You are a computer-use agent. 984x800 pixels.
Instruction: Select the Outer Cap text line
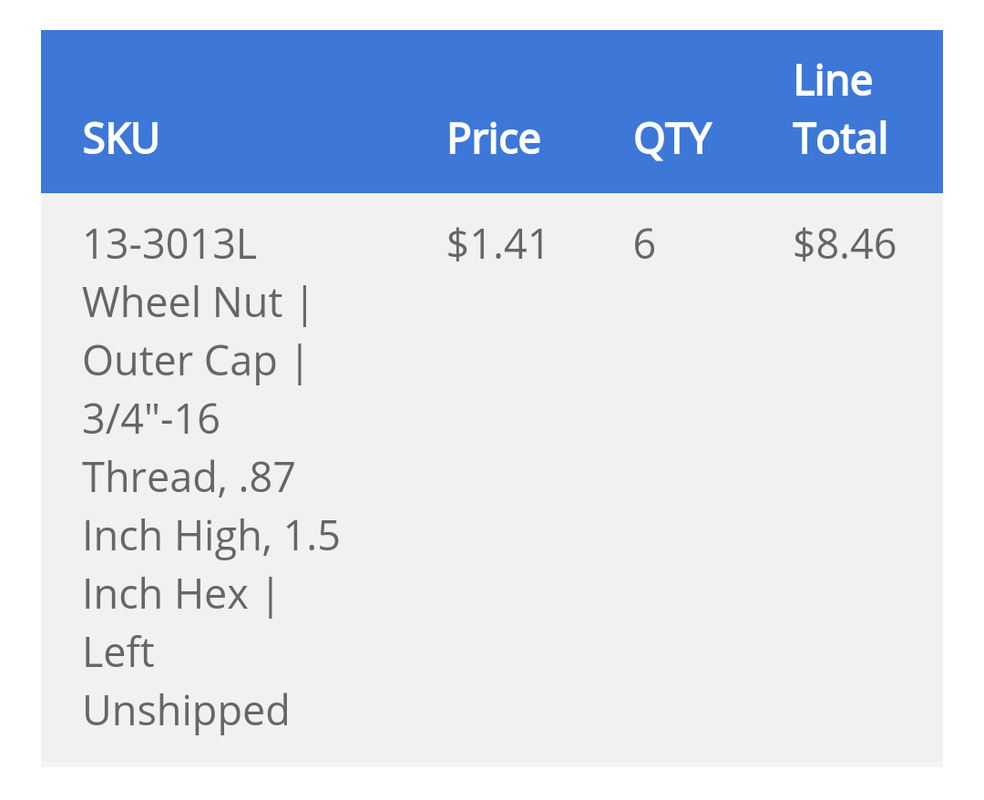179,361
